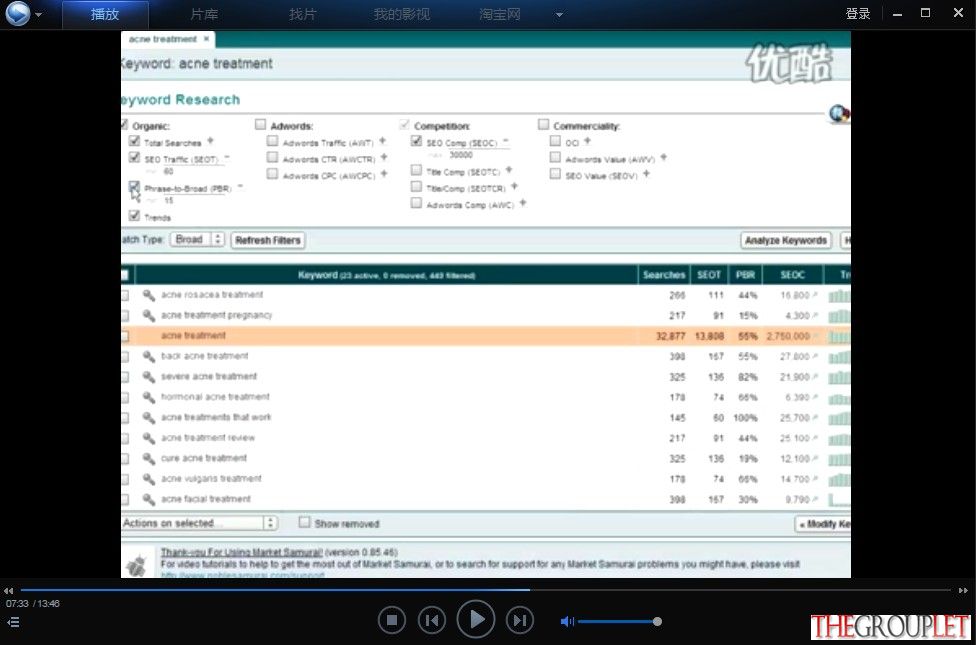Open the 我的影视 tab
This screenshot has width=976, height=645.
[401, 14]
